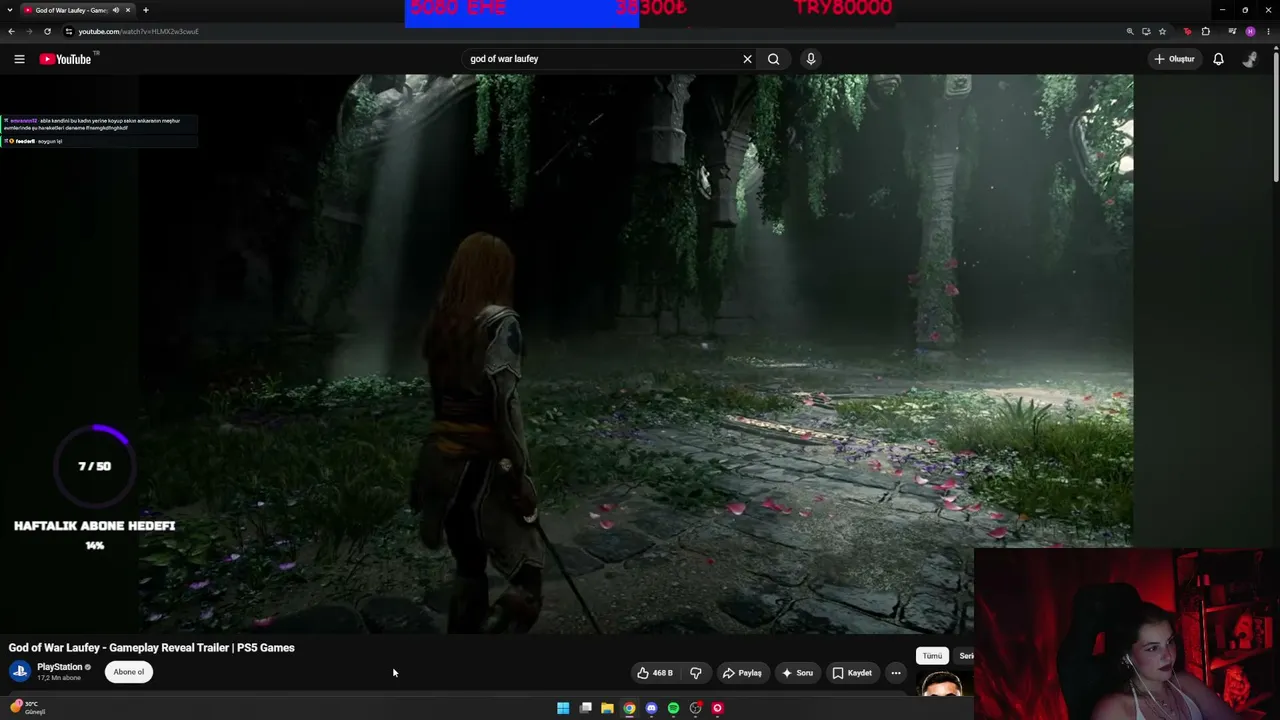Viewport: 1280px width, 720px height.
Task: Open the YouTube hamburger guide menu
Action: [x=19, y=59]
